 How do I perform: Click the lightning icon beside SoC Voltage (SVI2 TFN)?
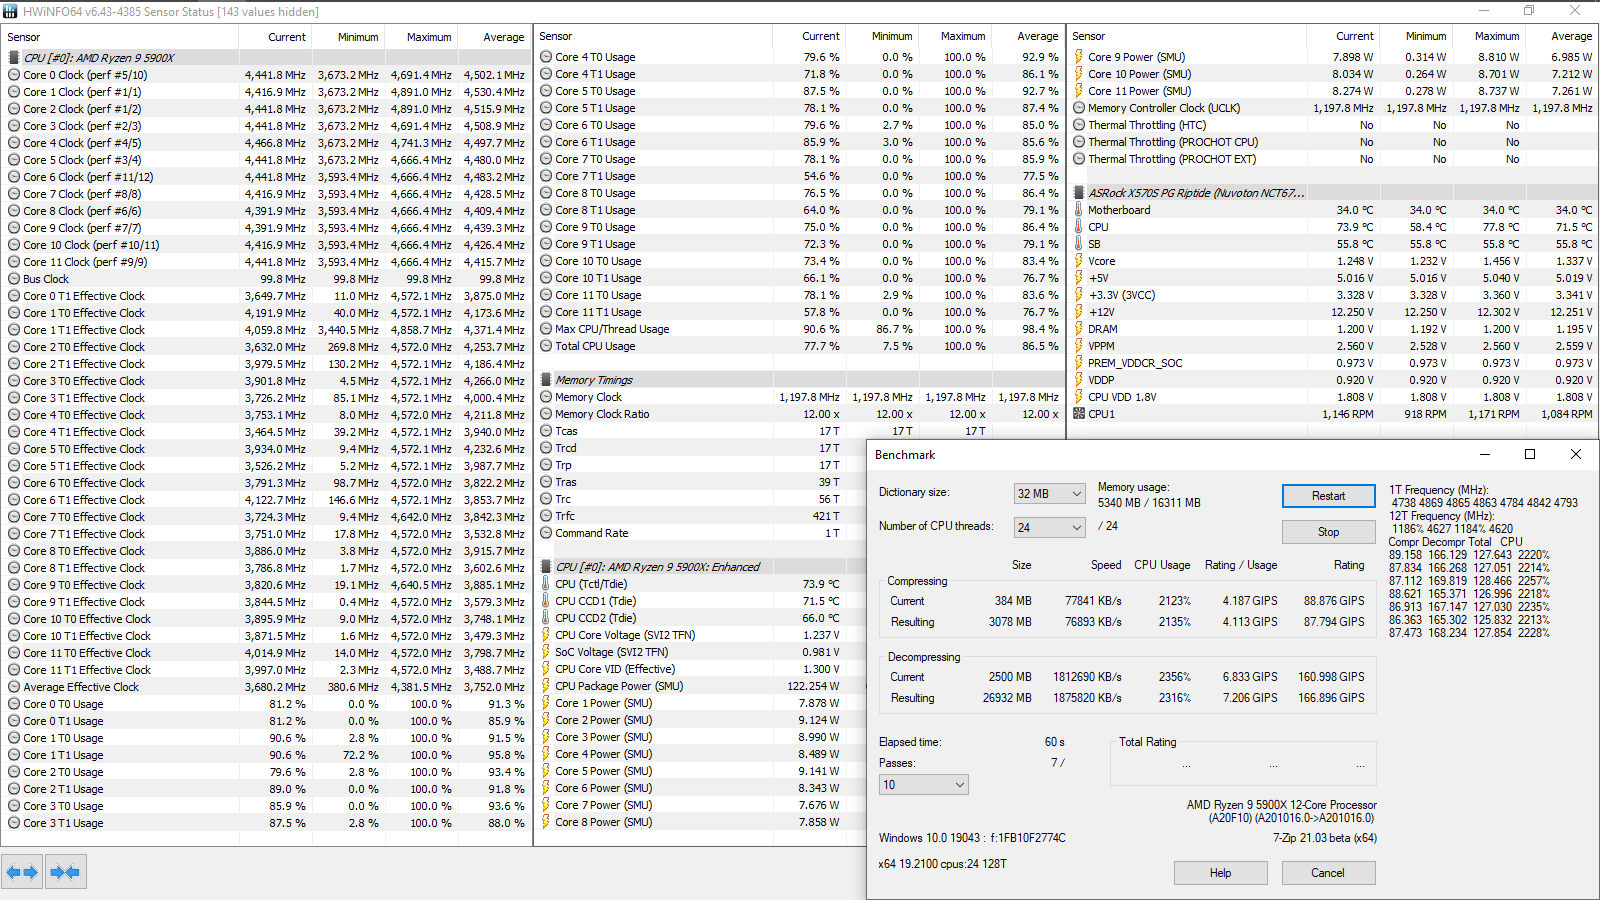[546, 652]
